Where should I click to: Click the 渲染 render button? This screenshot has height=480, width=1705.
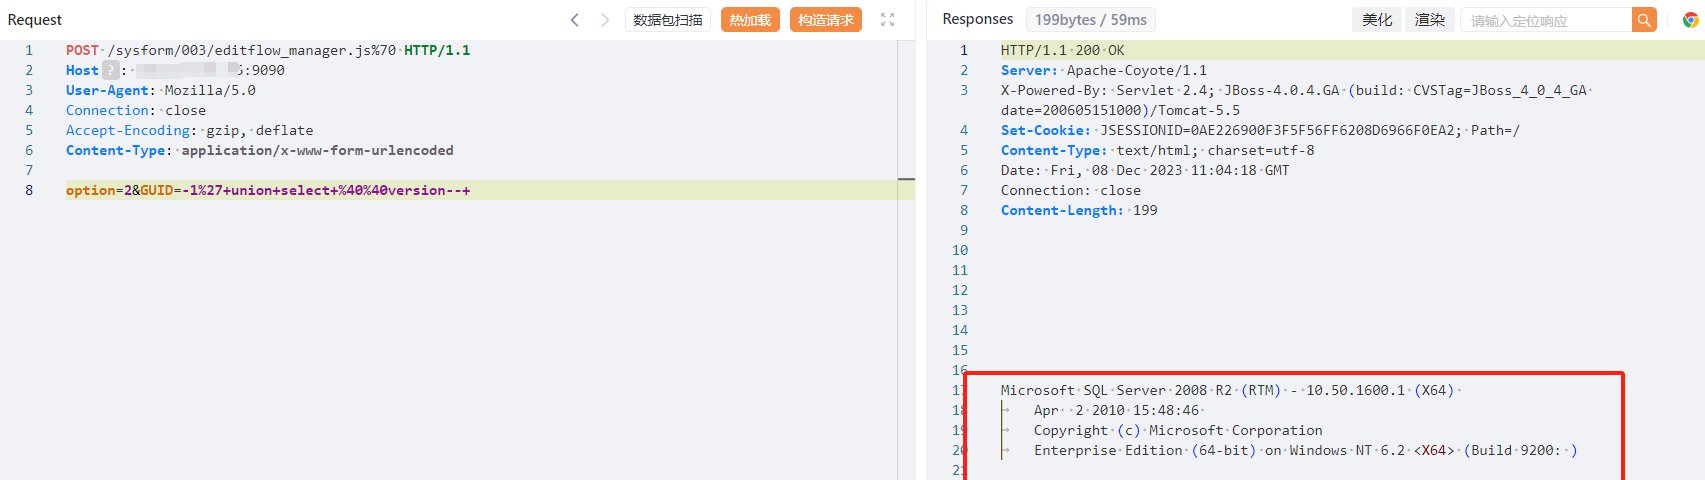click(1430, 20)
